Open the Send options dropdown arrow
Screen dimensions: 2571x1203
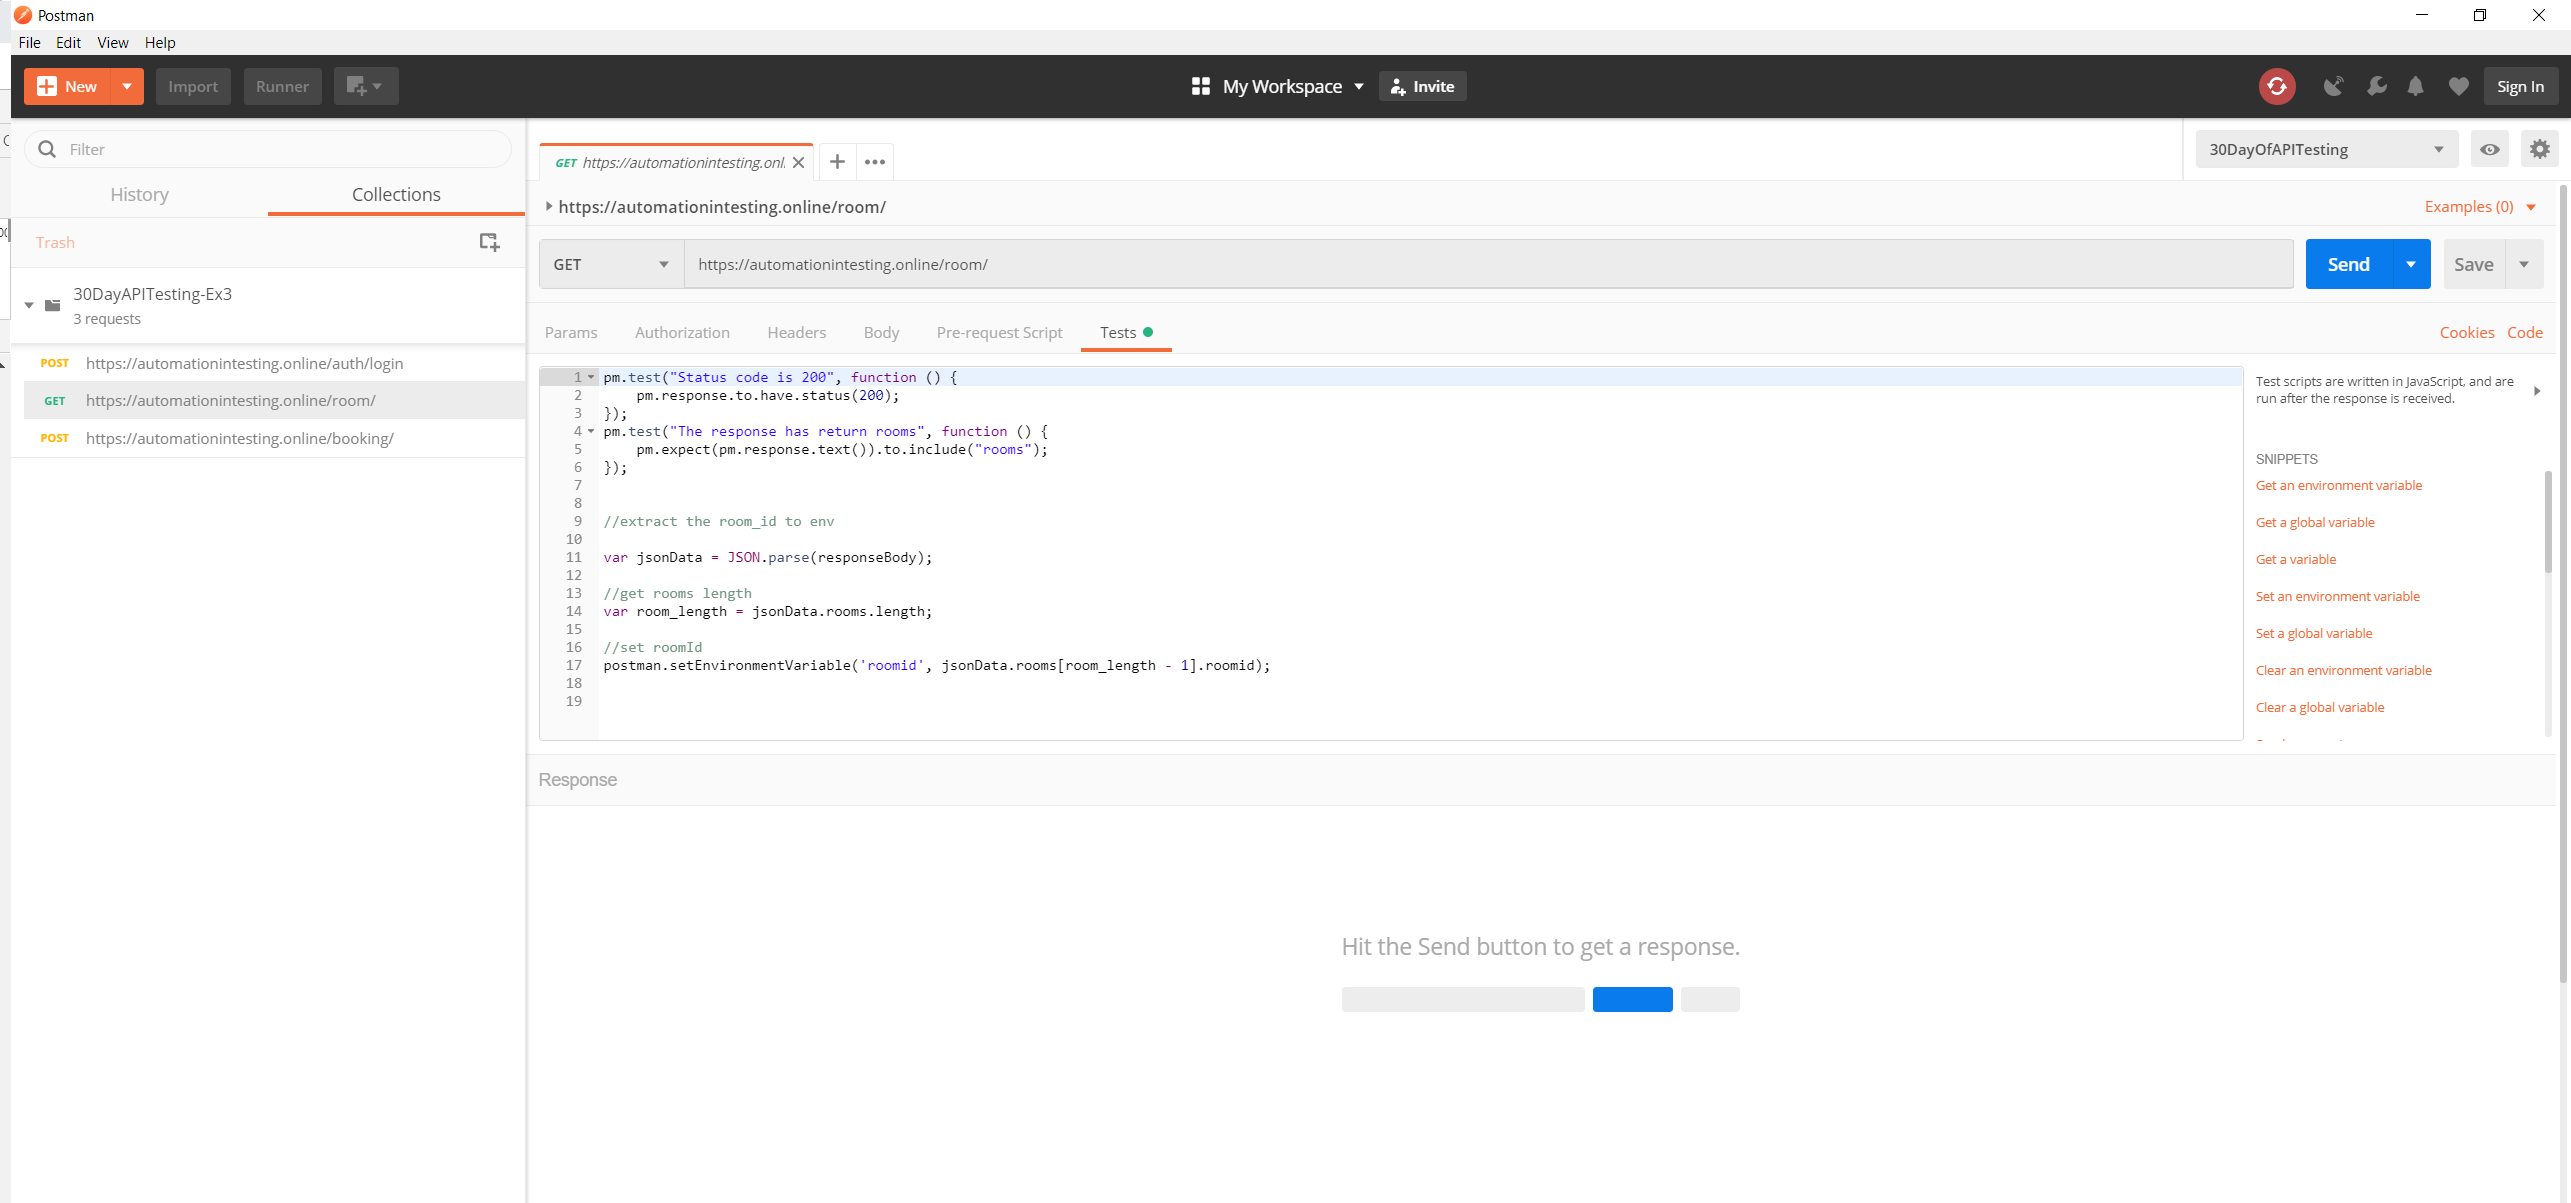(2411, 264)
